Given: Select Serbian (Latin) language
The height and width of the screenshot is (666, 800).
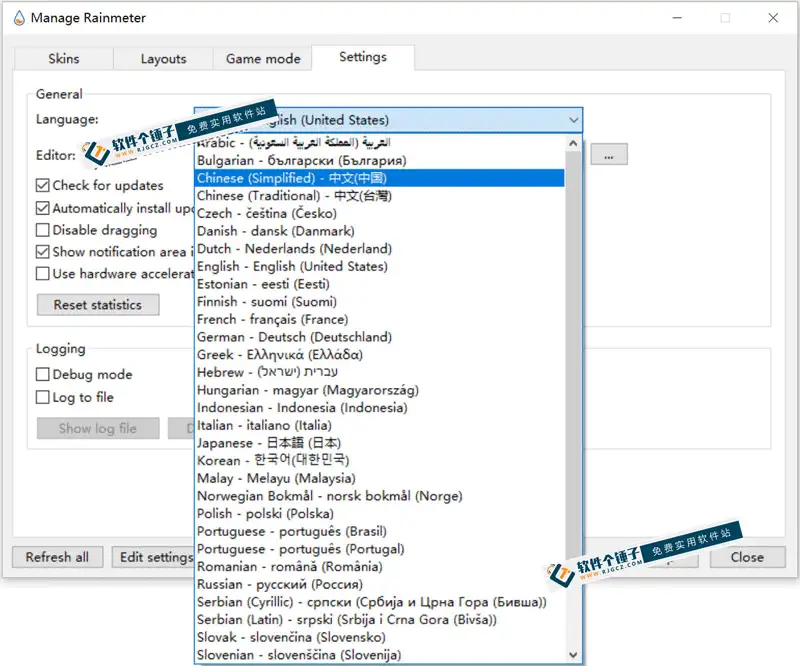Looking at the screenshot, I should [x=380, y=620].
